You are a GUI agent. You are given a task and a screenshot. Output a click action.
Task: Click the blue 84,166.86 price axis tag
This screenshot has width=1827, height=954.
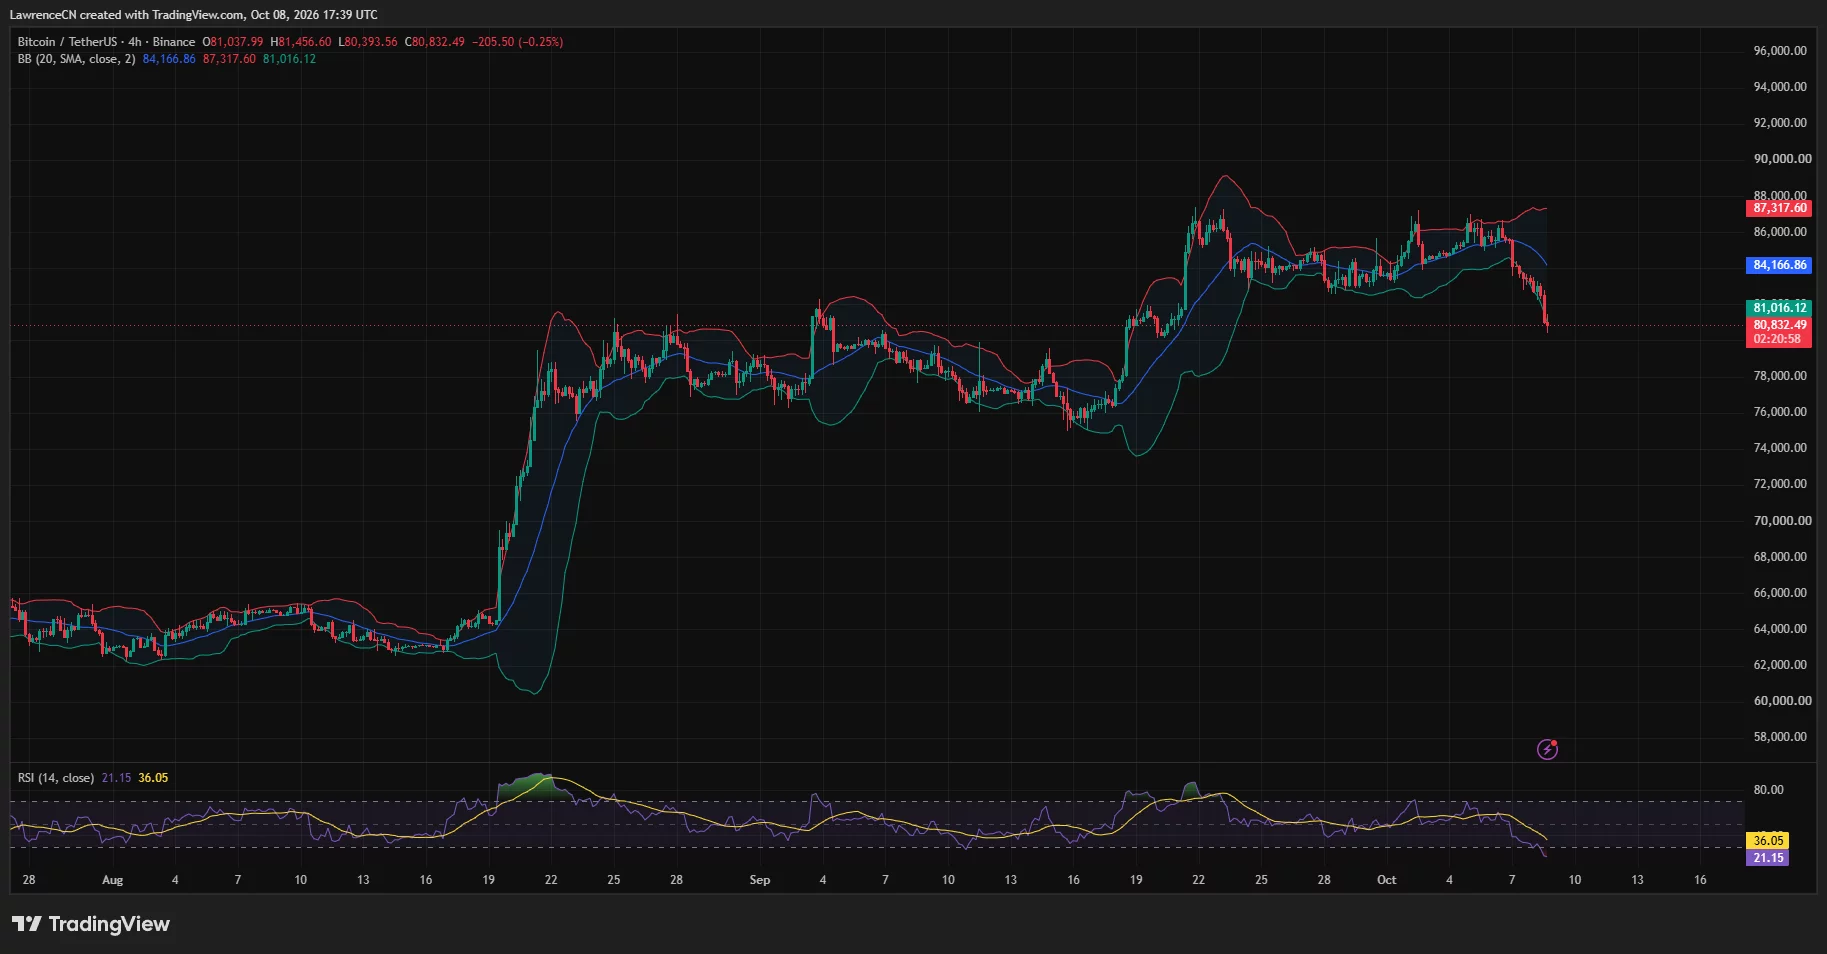coord(1780,265)
